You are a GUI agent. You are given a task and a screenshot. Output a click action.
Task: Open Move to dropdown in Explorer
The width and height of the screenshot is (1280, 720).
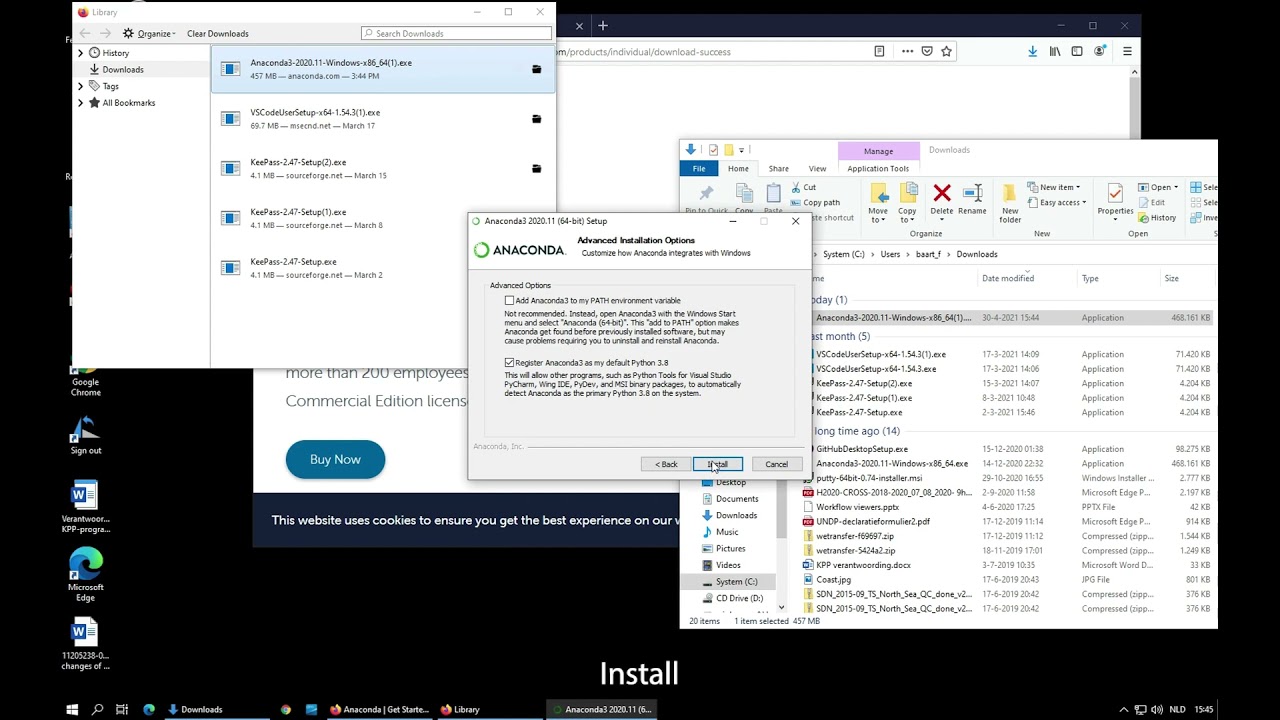878,203
